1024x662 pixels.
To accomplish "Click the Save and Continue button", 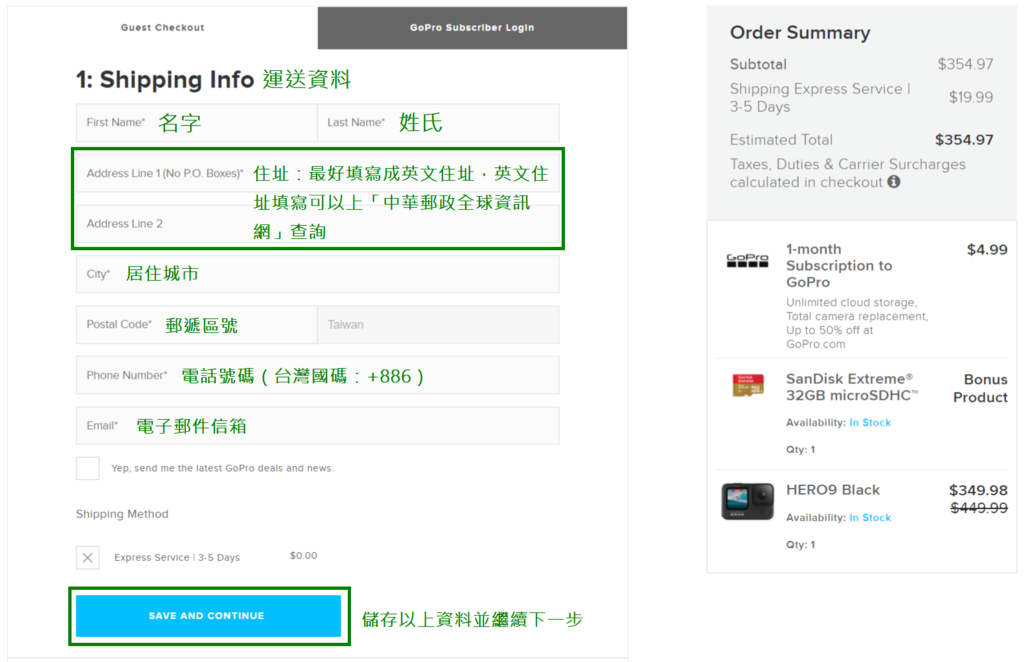I will coord(208,616).
